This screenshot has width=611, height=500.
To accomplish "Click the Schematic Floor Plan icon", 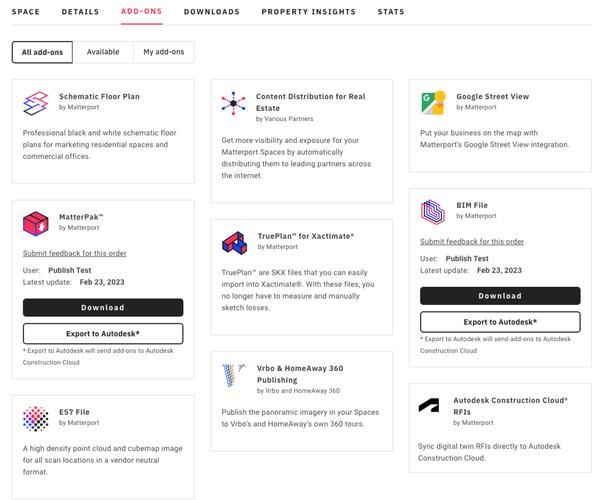I will pyautogui.click(x=35, y=103).
